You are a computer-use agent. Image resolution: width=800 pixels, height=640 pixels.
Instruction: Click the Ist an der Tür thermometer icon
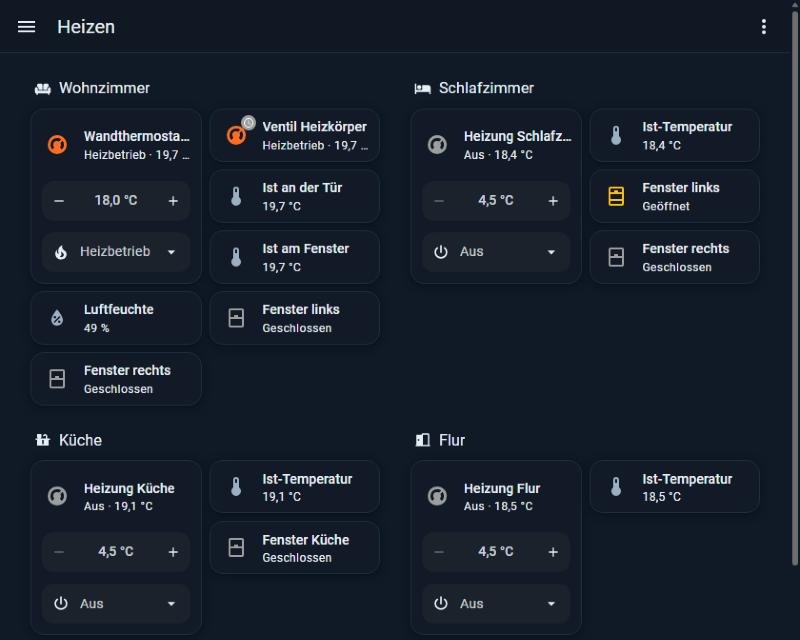click(x=236, y=196)
